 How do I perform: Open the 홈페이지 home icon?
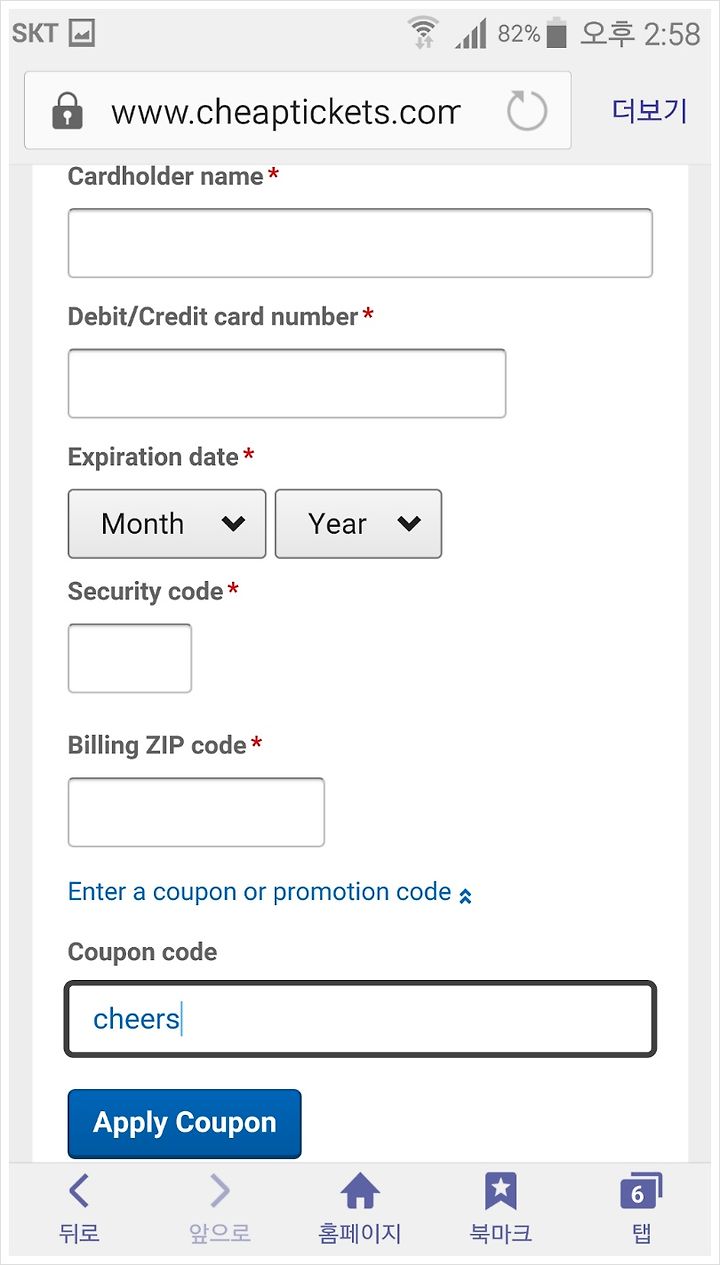(x=360, y=1191)
